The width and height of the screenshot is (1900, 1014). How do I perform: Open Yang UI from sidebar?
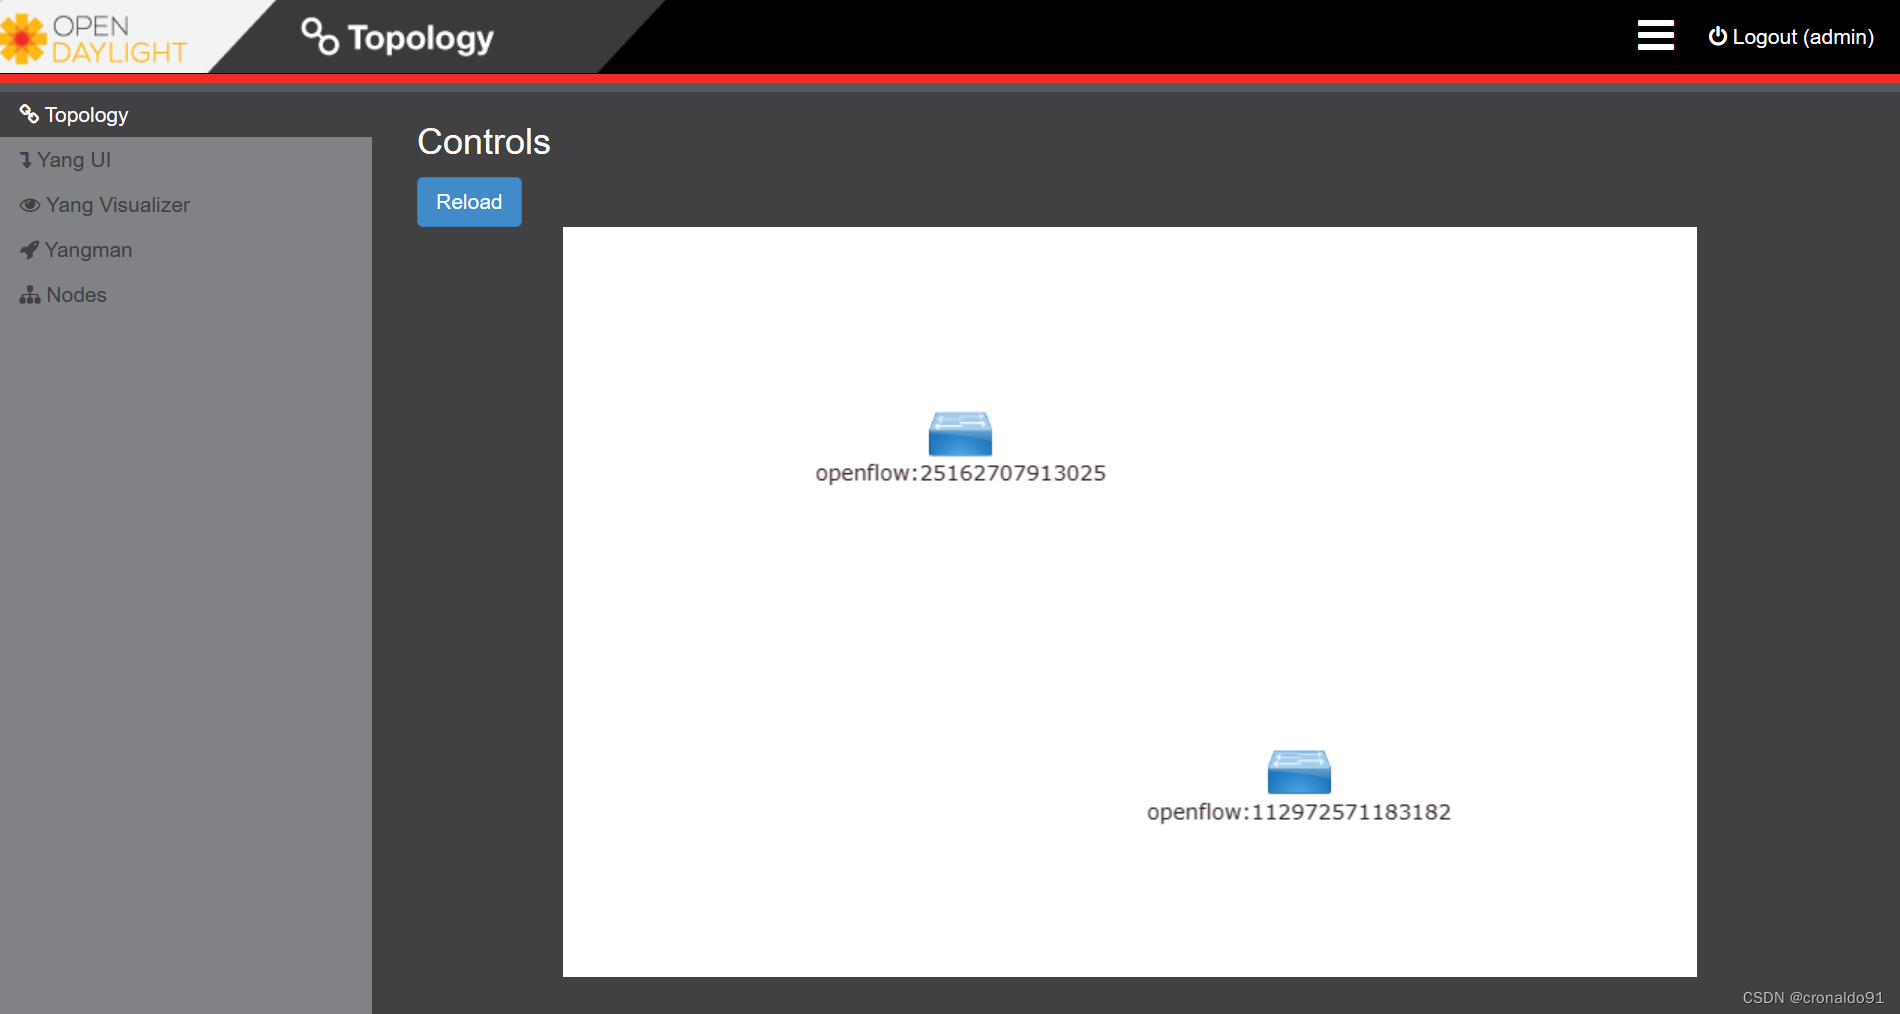tap(186, 160)
